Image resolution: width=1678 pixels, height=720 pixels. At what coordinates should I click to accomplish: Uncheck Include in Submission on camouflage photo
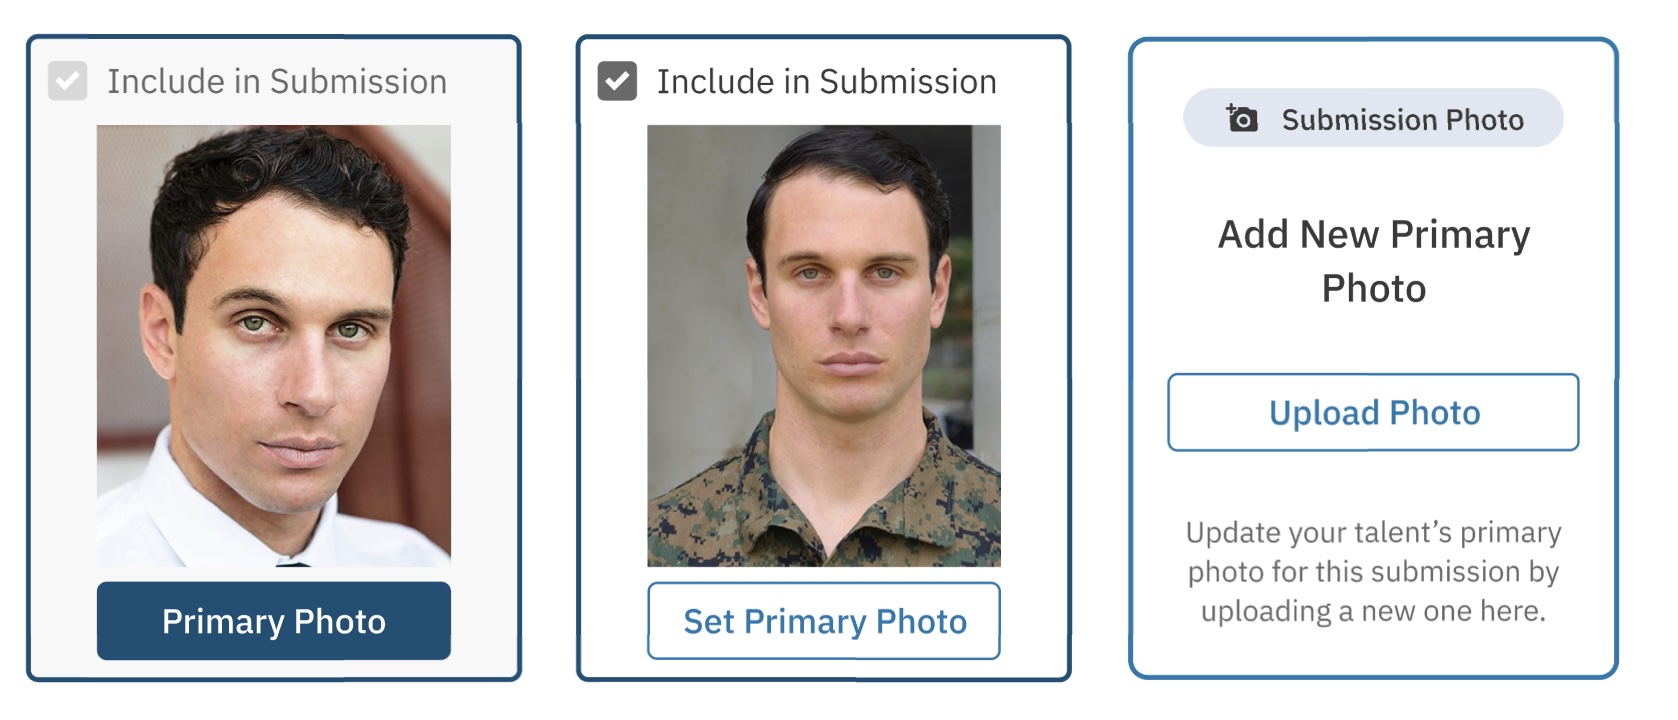pyautogui.click(x=617, y=81)
